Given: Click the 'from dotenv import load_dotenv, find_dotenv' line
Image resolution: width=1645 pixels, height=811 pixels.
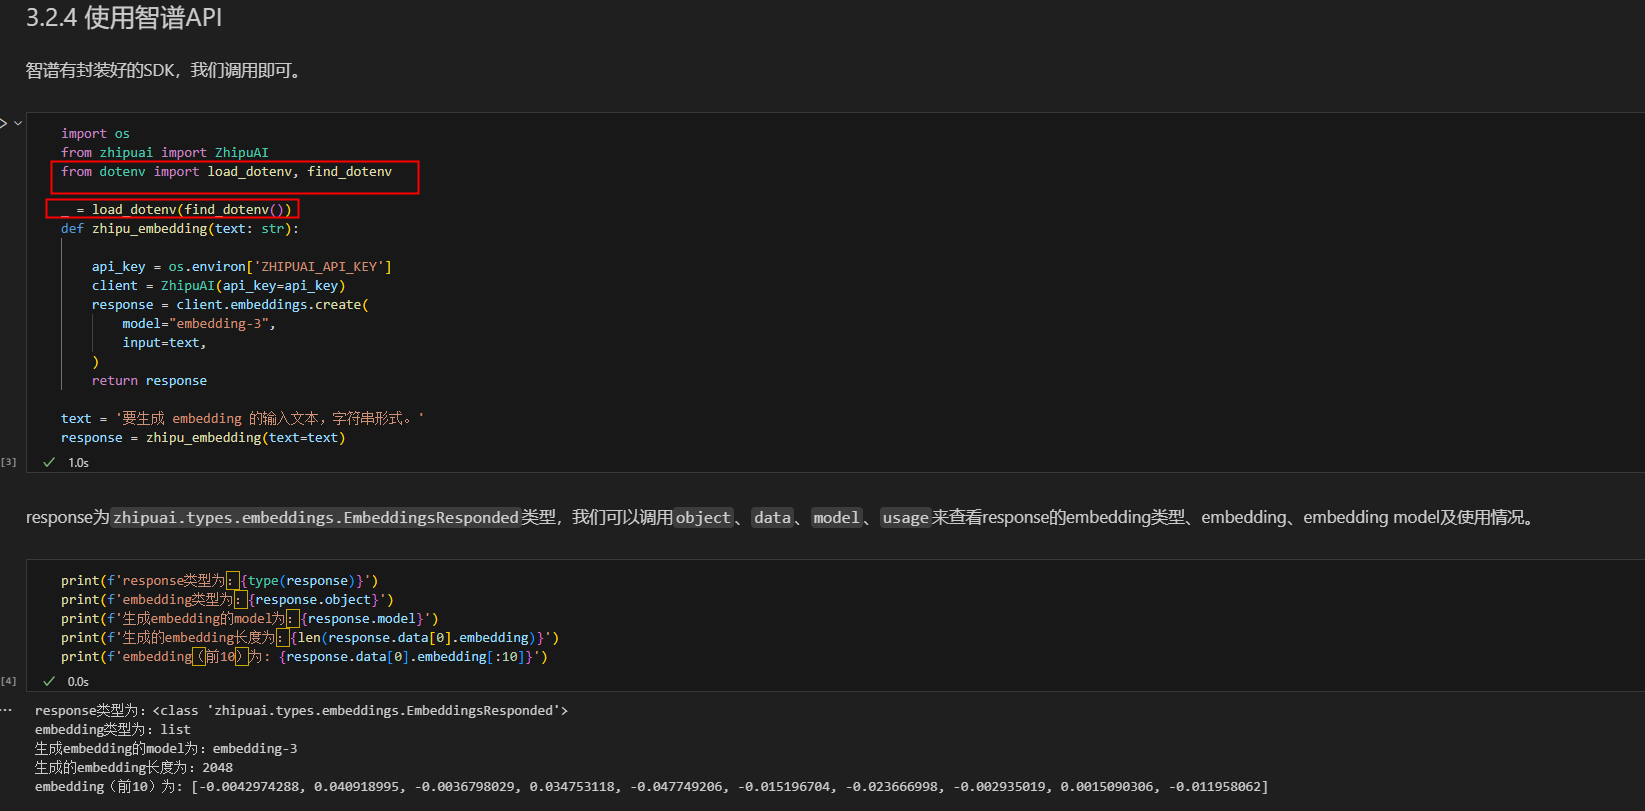Looking at the screenshot, I should (x=226, y=172).
